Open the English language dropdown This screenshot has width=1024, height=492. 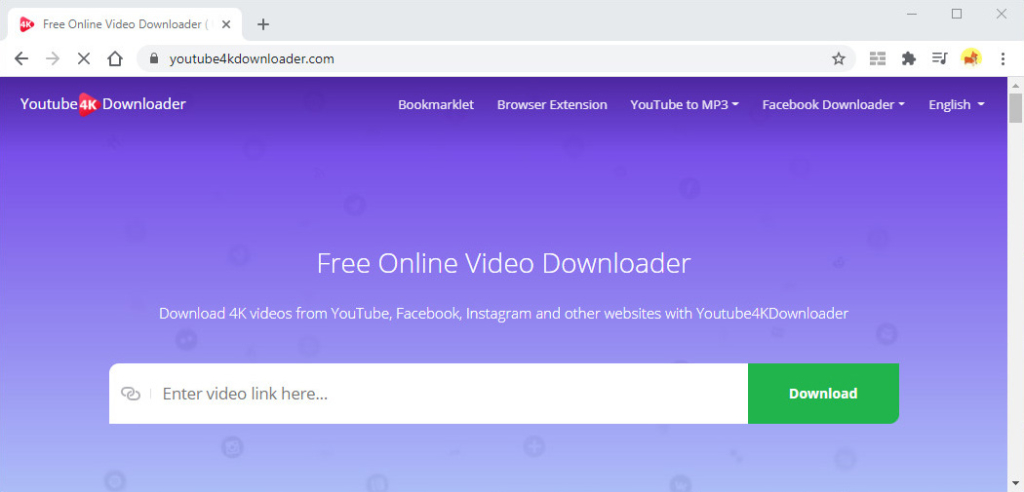coord(957,105)
